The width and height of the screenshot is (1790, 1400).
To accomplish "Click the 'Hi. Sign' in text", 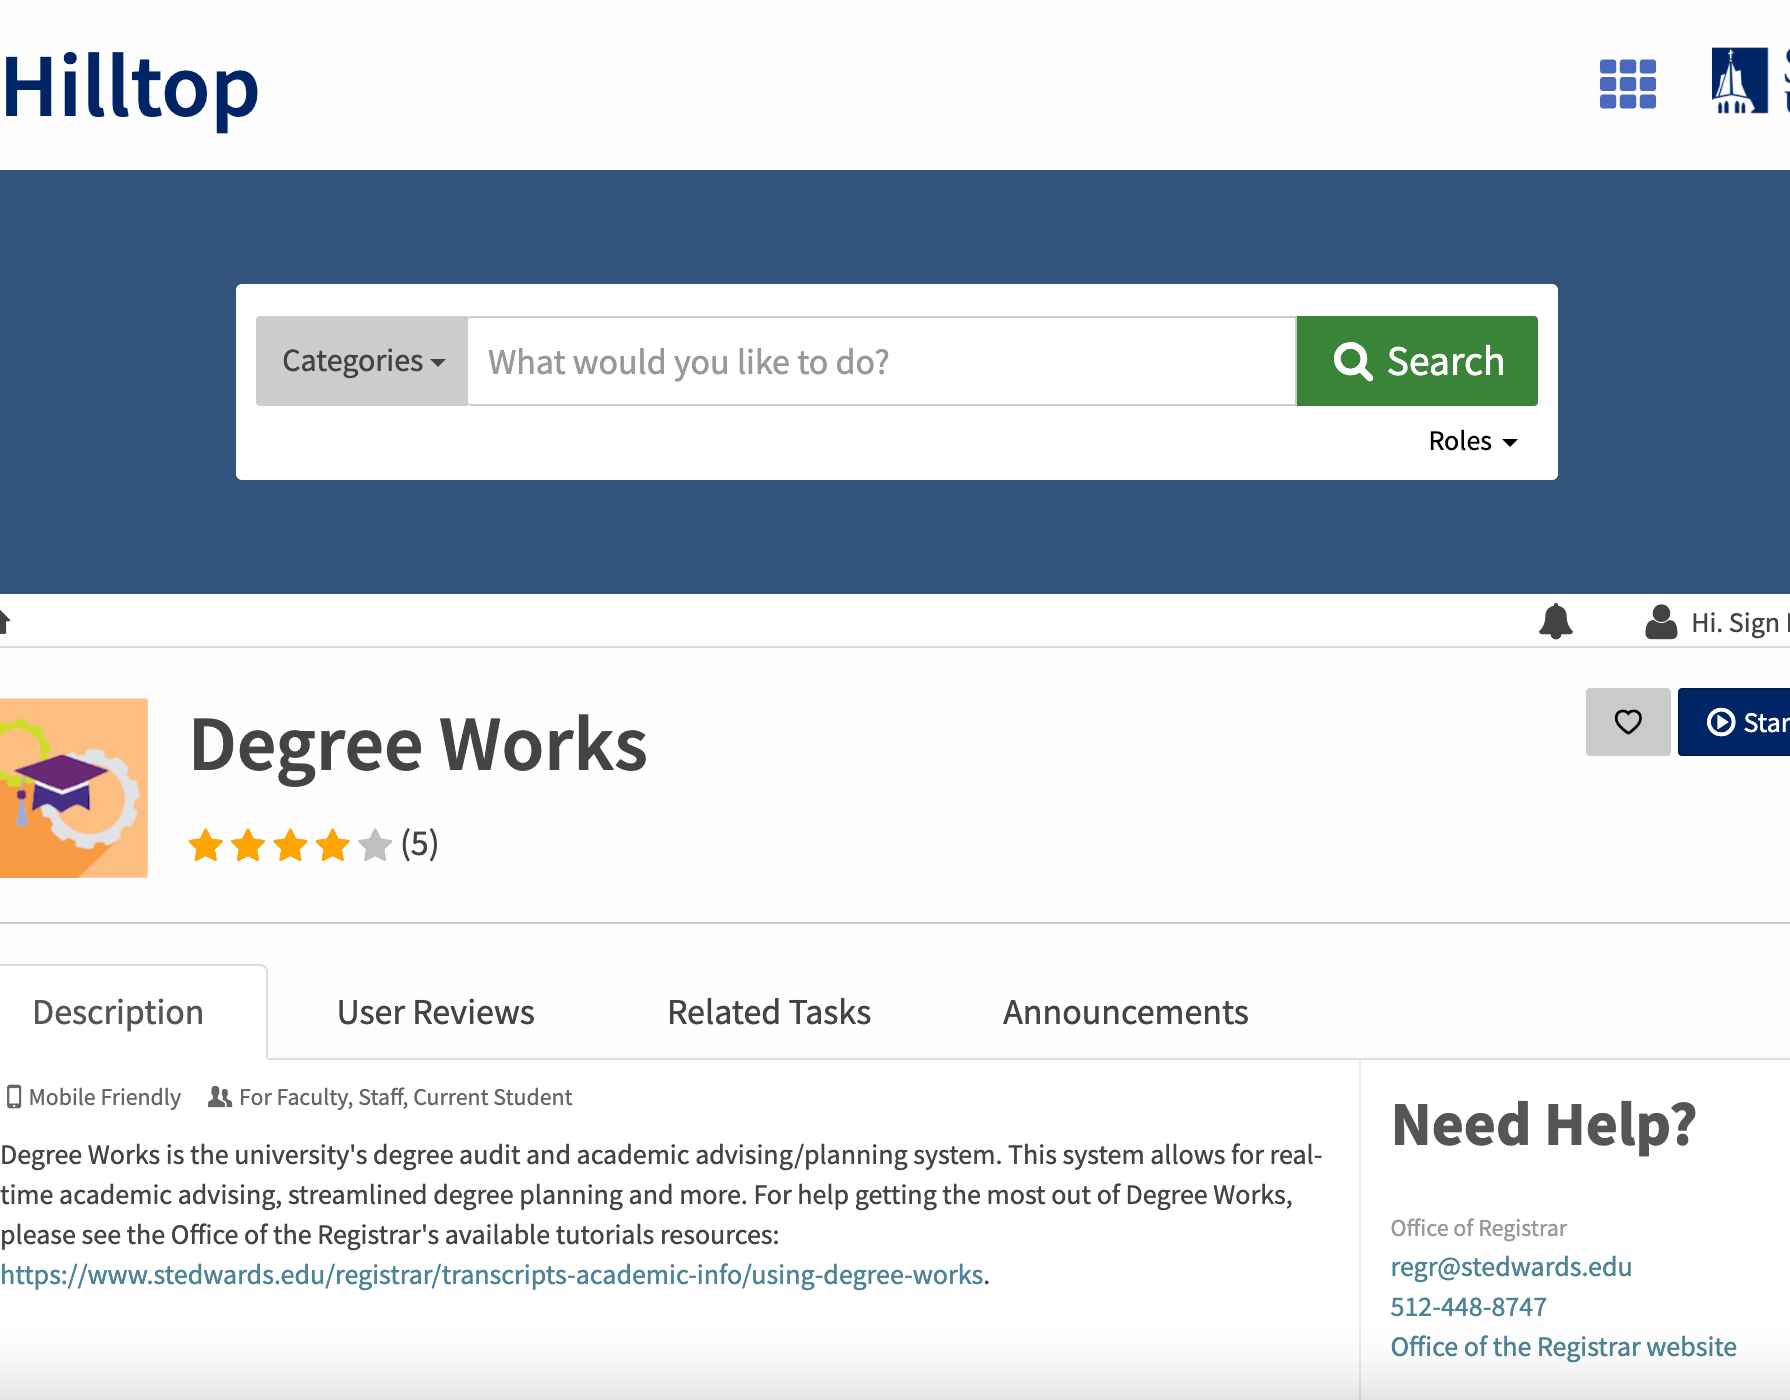I will [x=1739, y=623].
